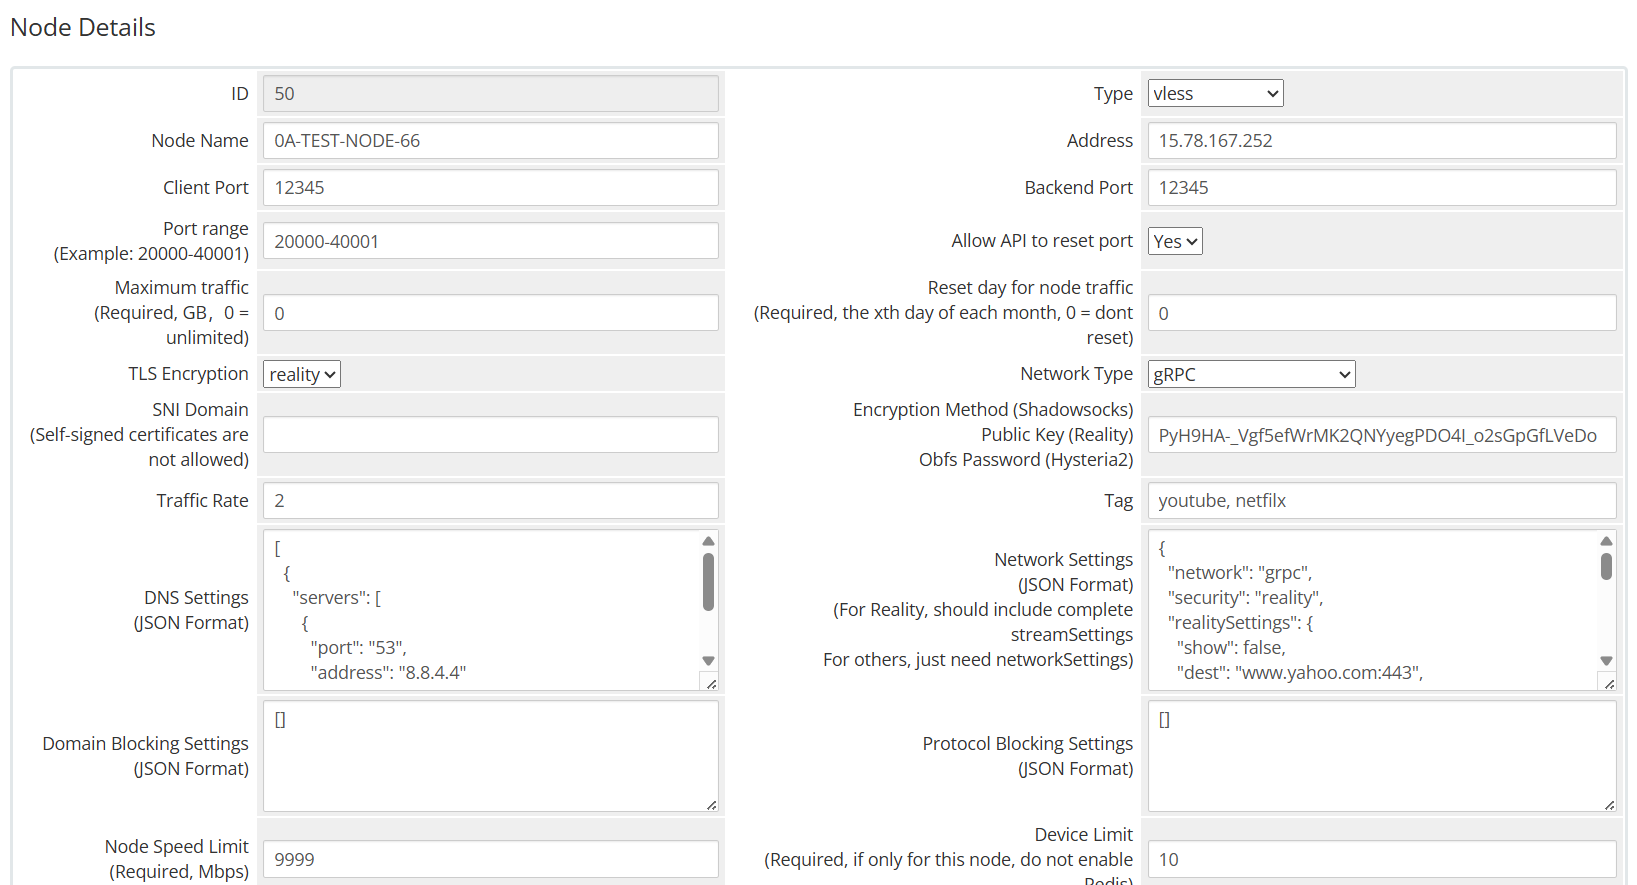The image size is (1637, 885).
Task: Focus the Node Name field
Action: pos(490,141)
